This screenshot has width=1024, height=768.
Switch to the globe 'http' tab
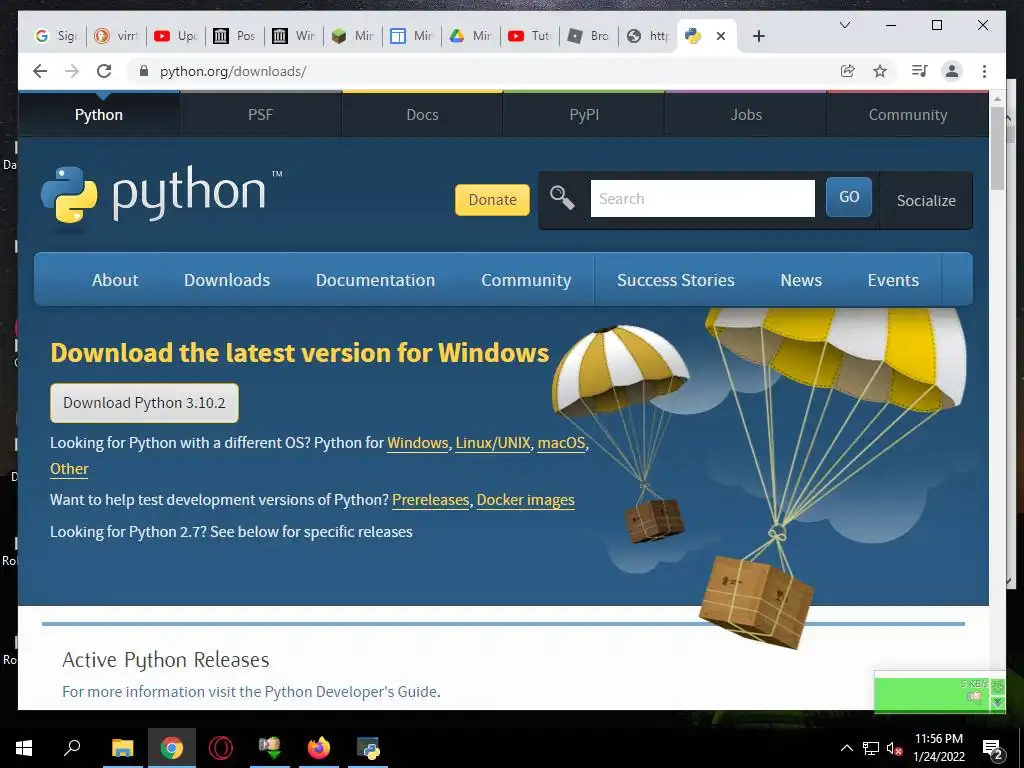[x=647, y=36]
